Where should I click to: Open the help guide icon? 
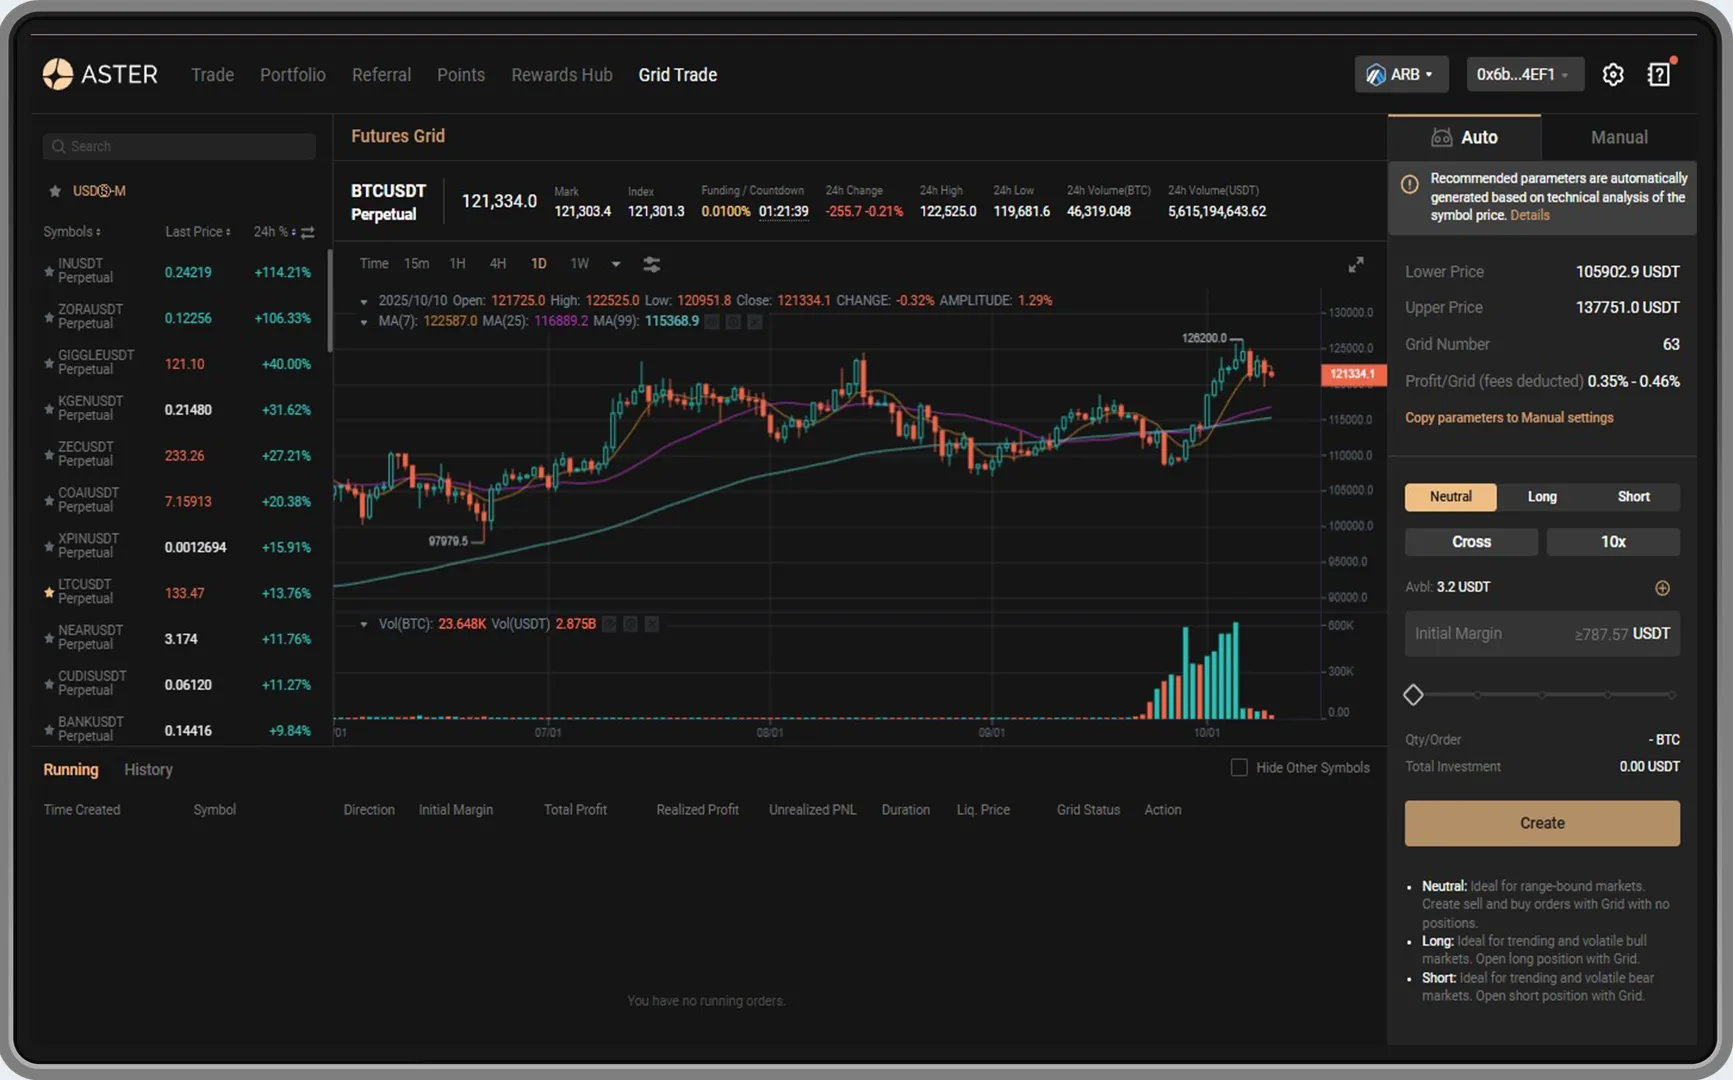pyautogui.click(x=1659, y=75)
